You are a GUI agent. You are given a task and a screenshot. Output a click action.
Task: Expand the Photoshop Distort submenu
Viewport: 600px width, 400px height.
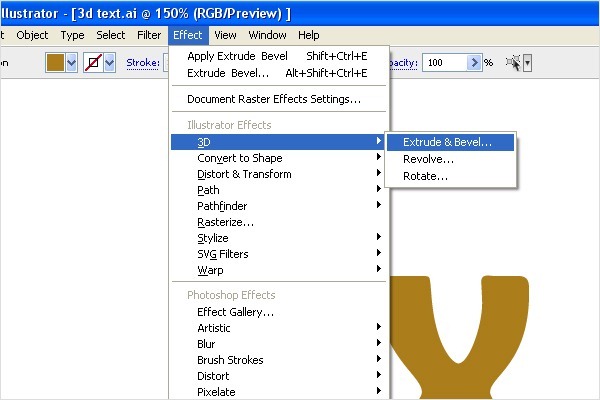278,376
